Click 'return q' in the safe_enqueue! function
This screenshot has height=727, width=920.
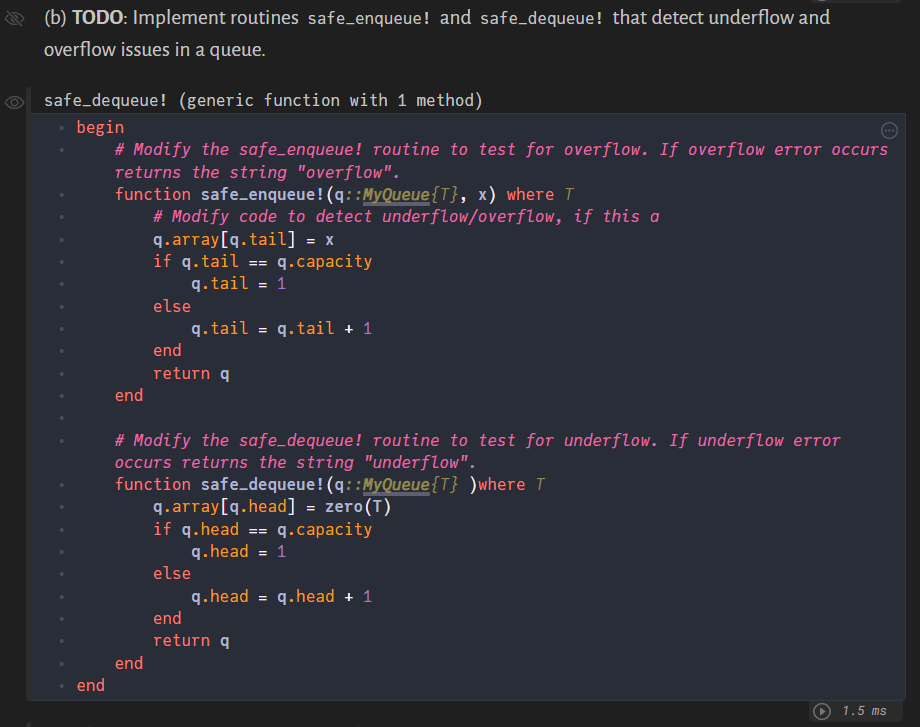pos(191,374)
